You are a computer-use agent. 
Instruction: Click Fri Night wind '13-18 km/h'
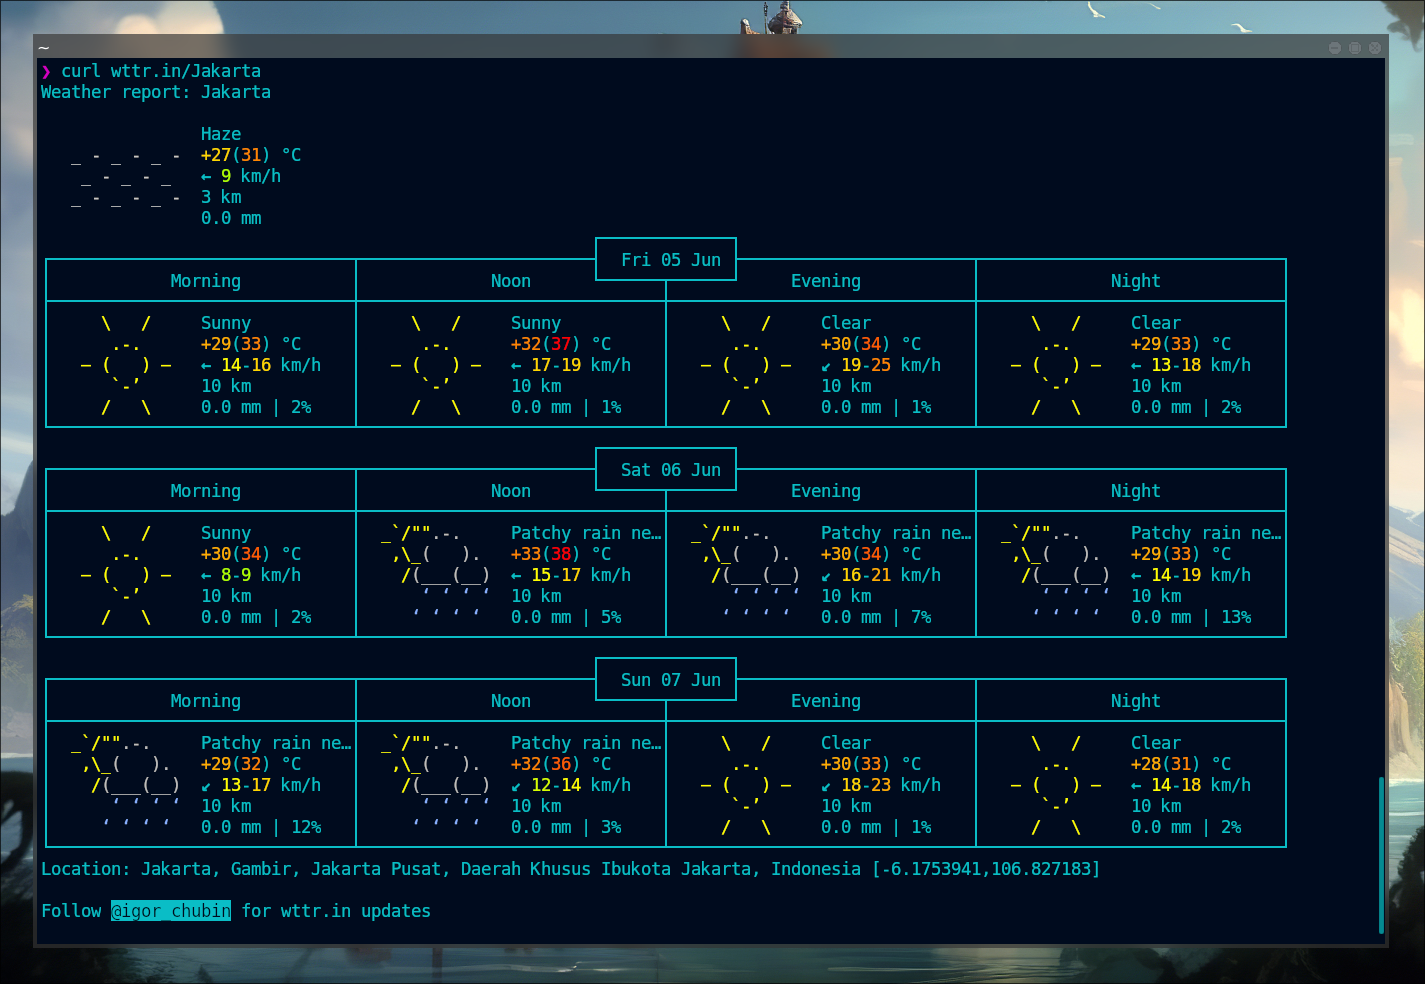[x=1201, y=365]
